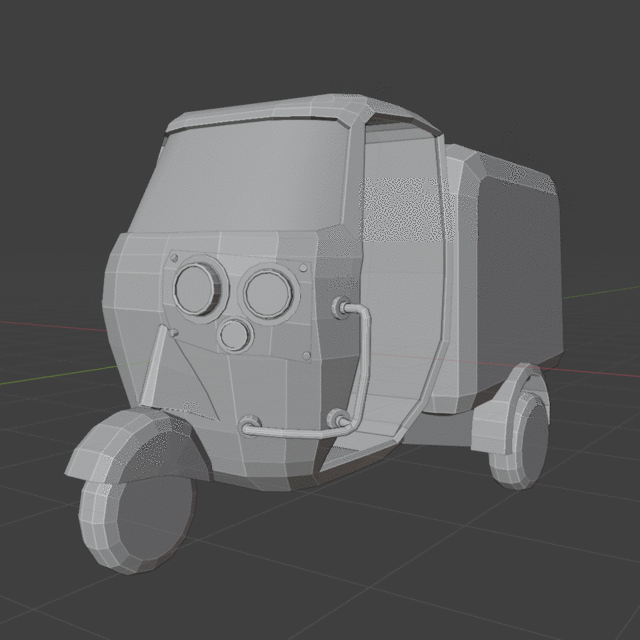Click the left large headlight
The width and height of the screenshot is (640, 640).
(193, 288)
